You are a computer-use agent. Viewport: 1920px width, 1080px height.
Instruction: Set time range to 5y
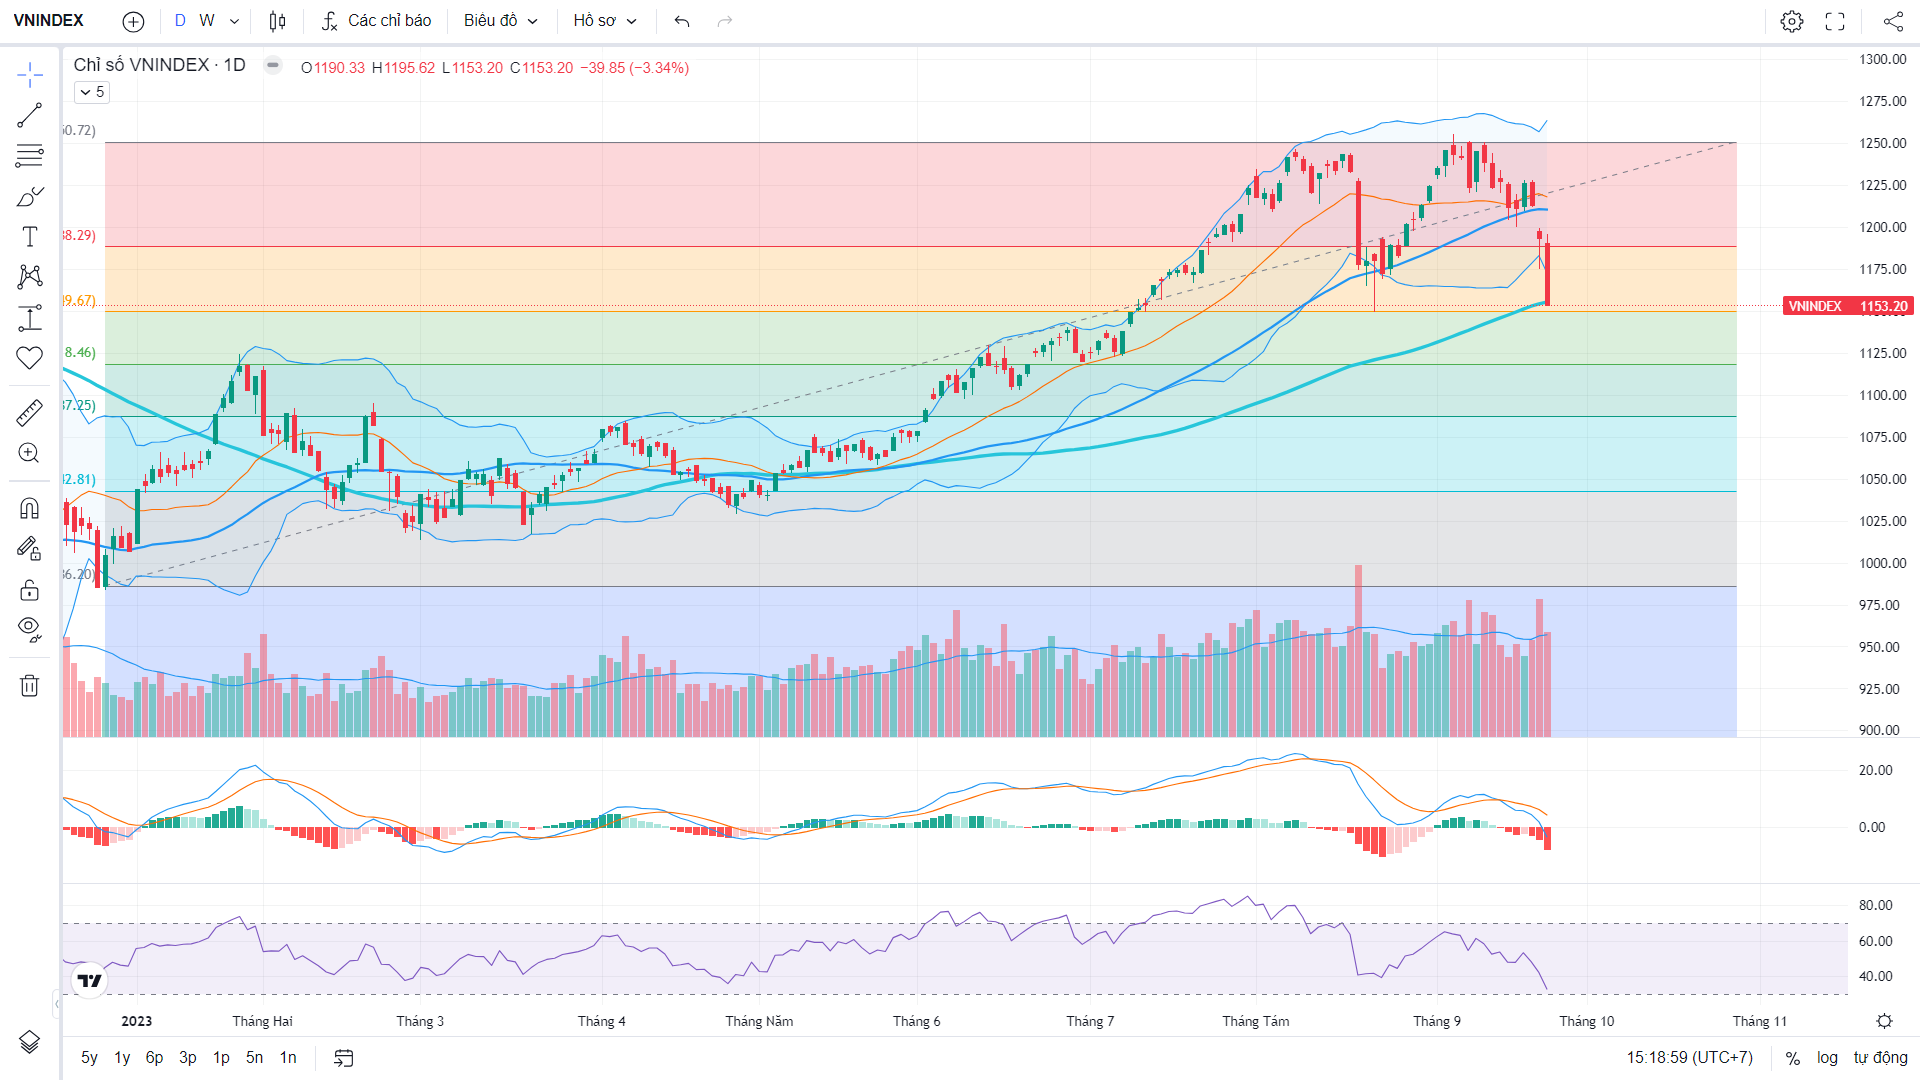89,1057
